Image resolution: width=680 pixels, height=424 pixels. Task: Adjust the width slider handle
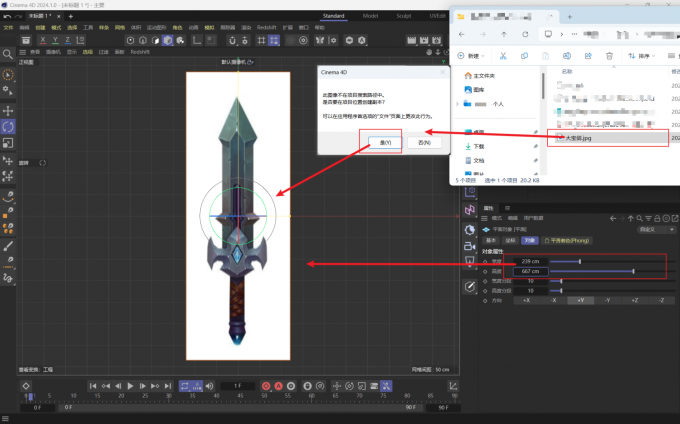coord(580,261)
